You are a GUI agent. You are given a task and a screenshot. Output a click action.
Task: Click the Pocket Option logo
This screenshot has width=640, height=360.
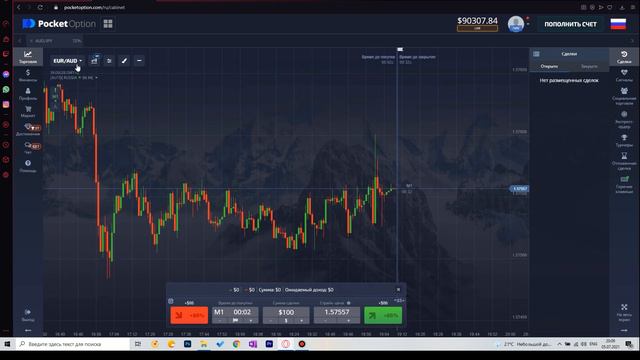pyautogui.click(x=59, y=24)
